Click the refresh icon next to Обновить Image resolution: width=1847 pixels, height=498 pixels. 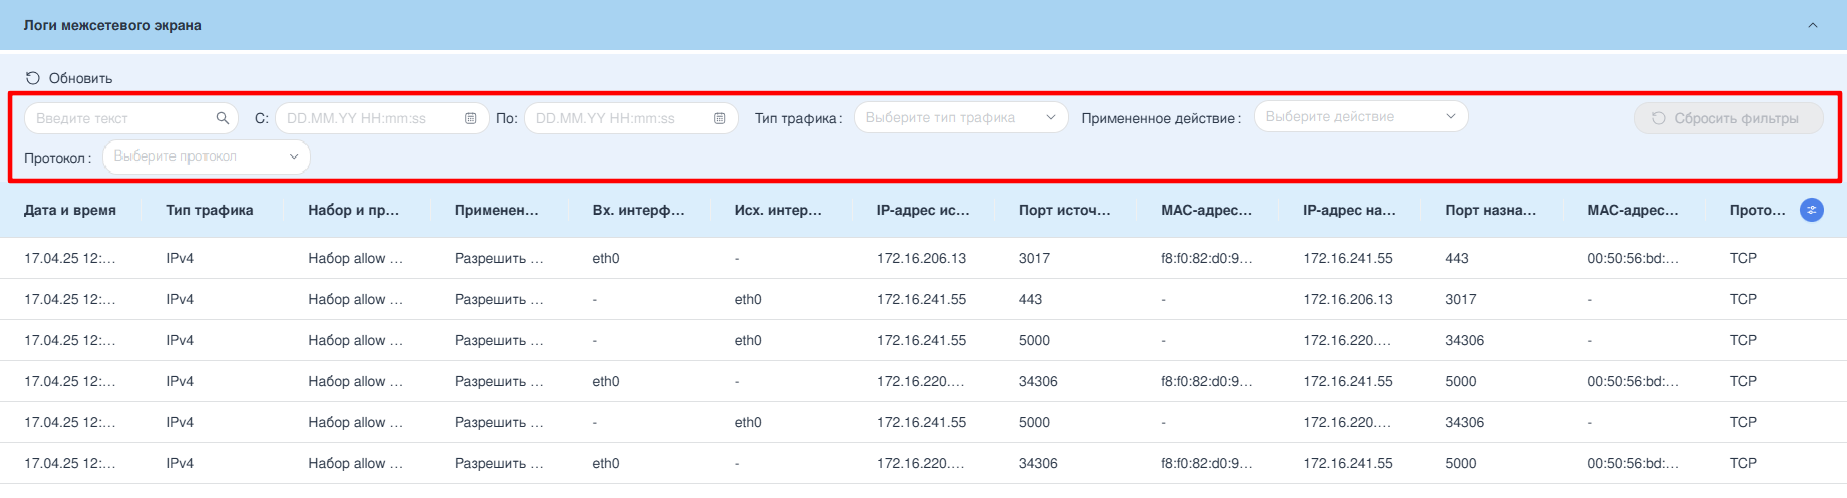pyautogui.click(x=33, y=78)
